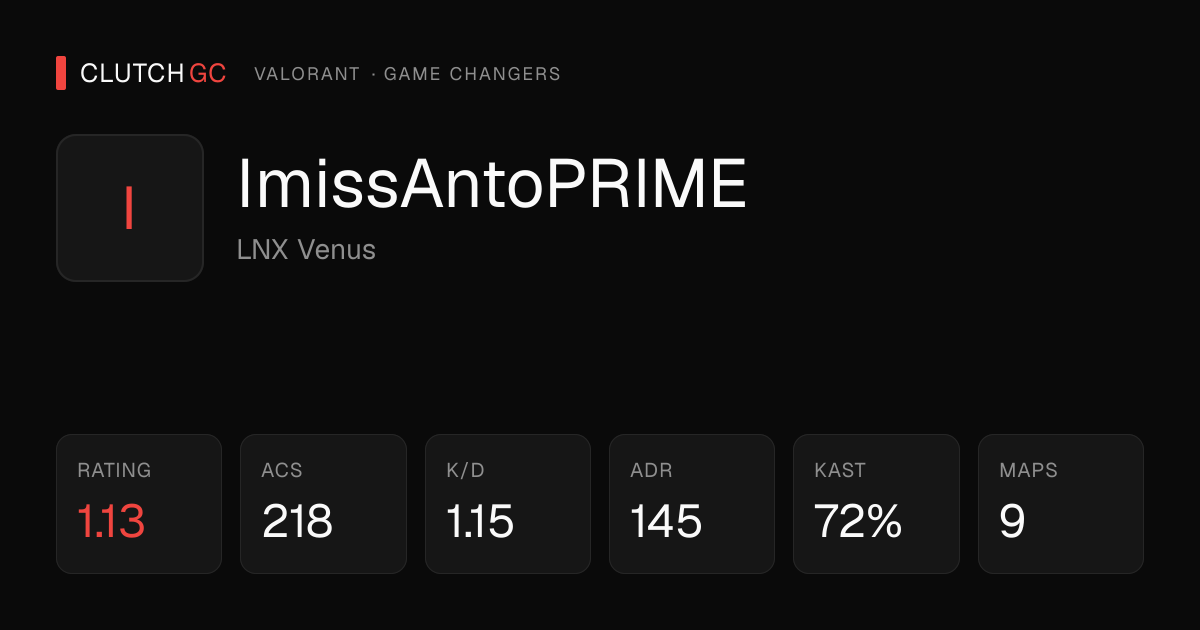Click the 145 ADR value
1200x630 pixels.
[x=666, y=521]
